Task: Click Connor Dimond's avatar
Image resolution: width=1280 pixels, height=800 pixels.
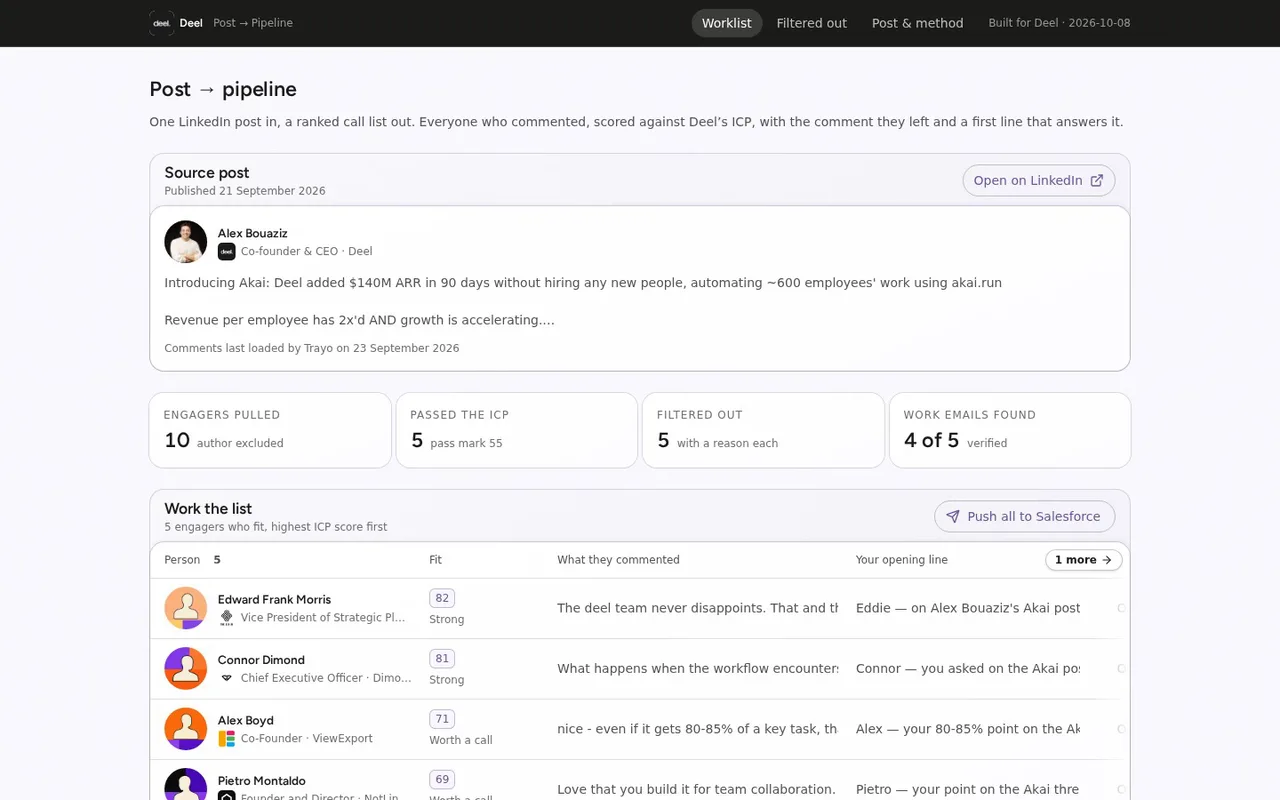Action: click(x=186, y=669)
